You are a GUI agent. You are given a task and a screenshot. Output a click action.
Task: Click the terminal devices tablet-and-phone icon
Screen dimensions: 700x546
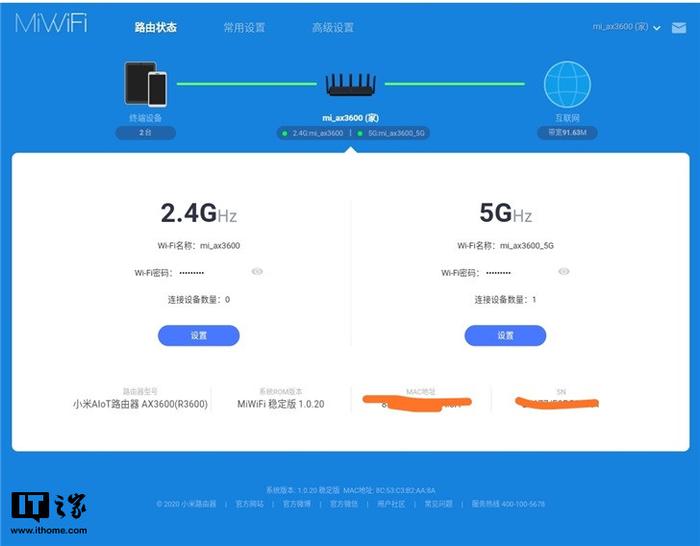(146, 84)
